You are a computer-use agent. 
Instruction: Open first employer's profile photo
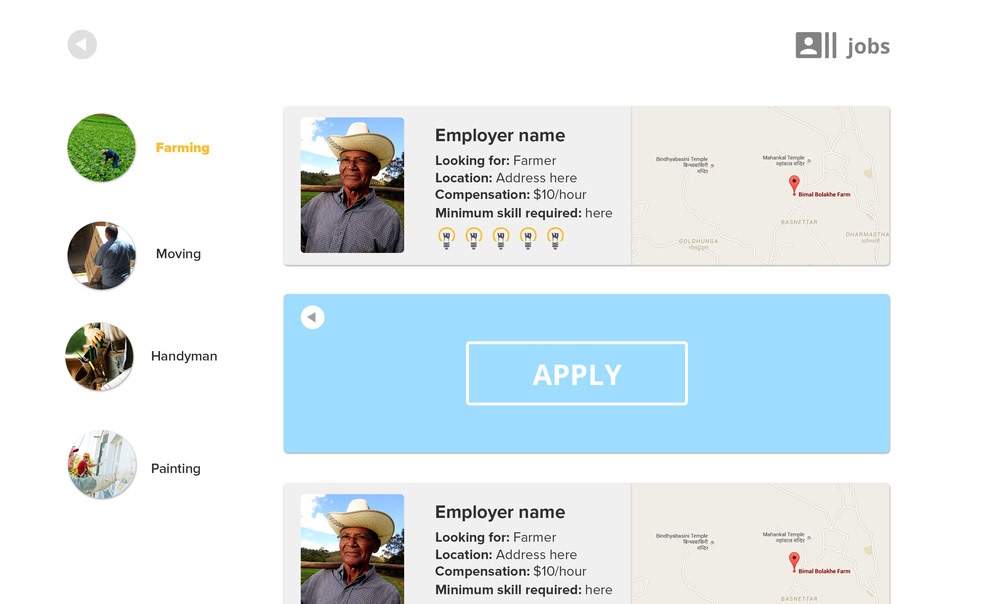(x=352, y=185)
